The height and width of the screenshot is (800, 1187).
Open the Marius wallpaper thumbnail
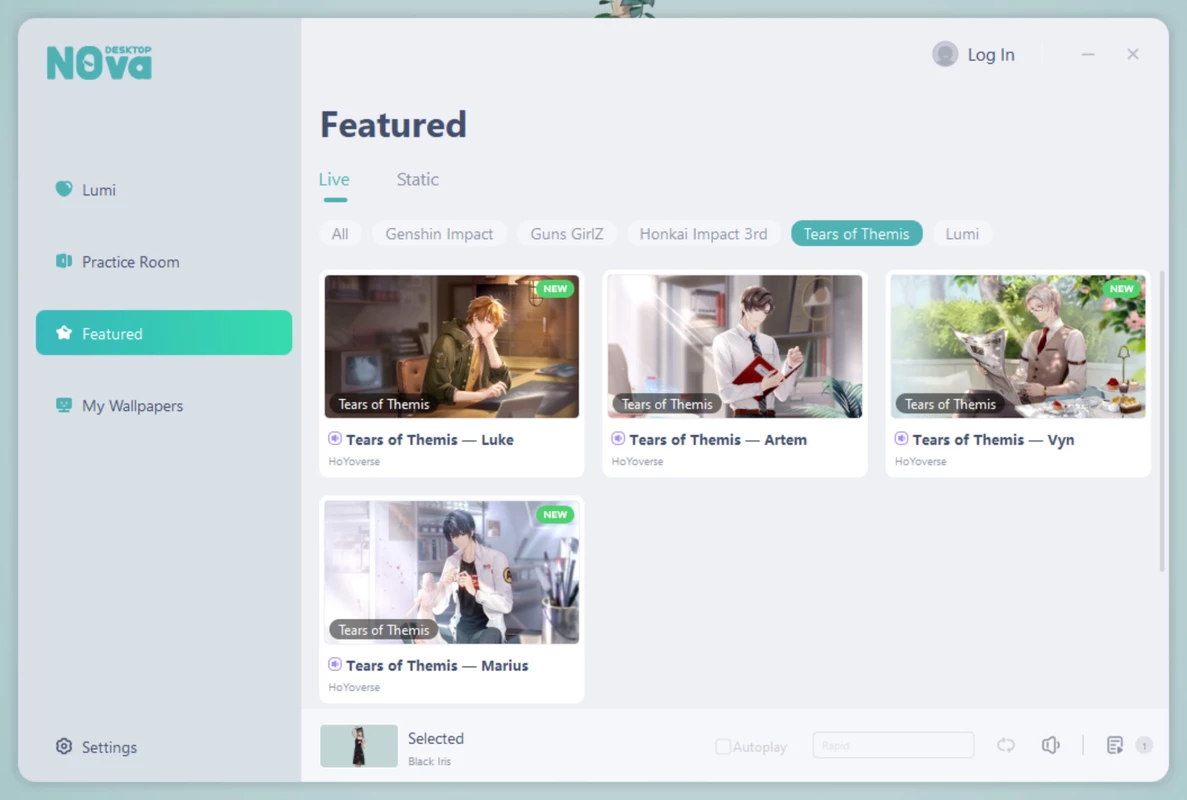[x=452, y=571]
